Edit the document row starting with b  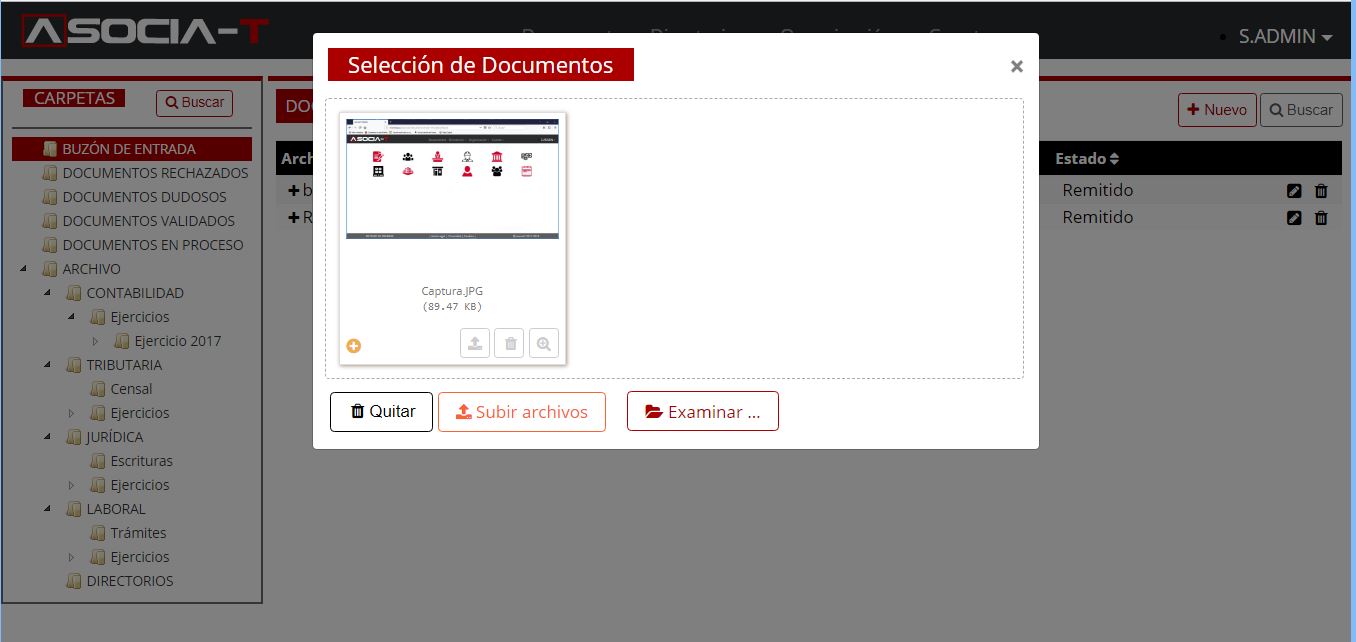pos(1294,191)
